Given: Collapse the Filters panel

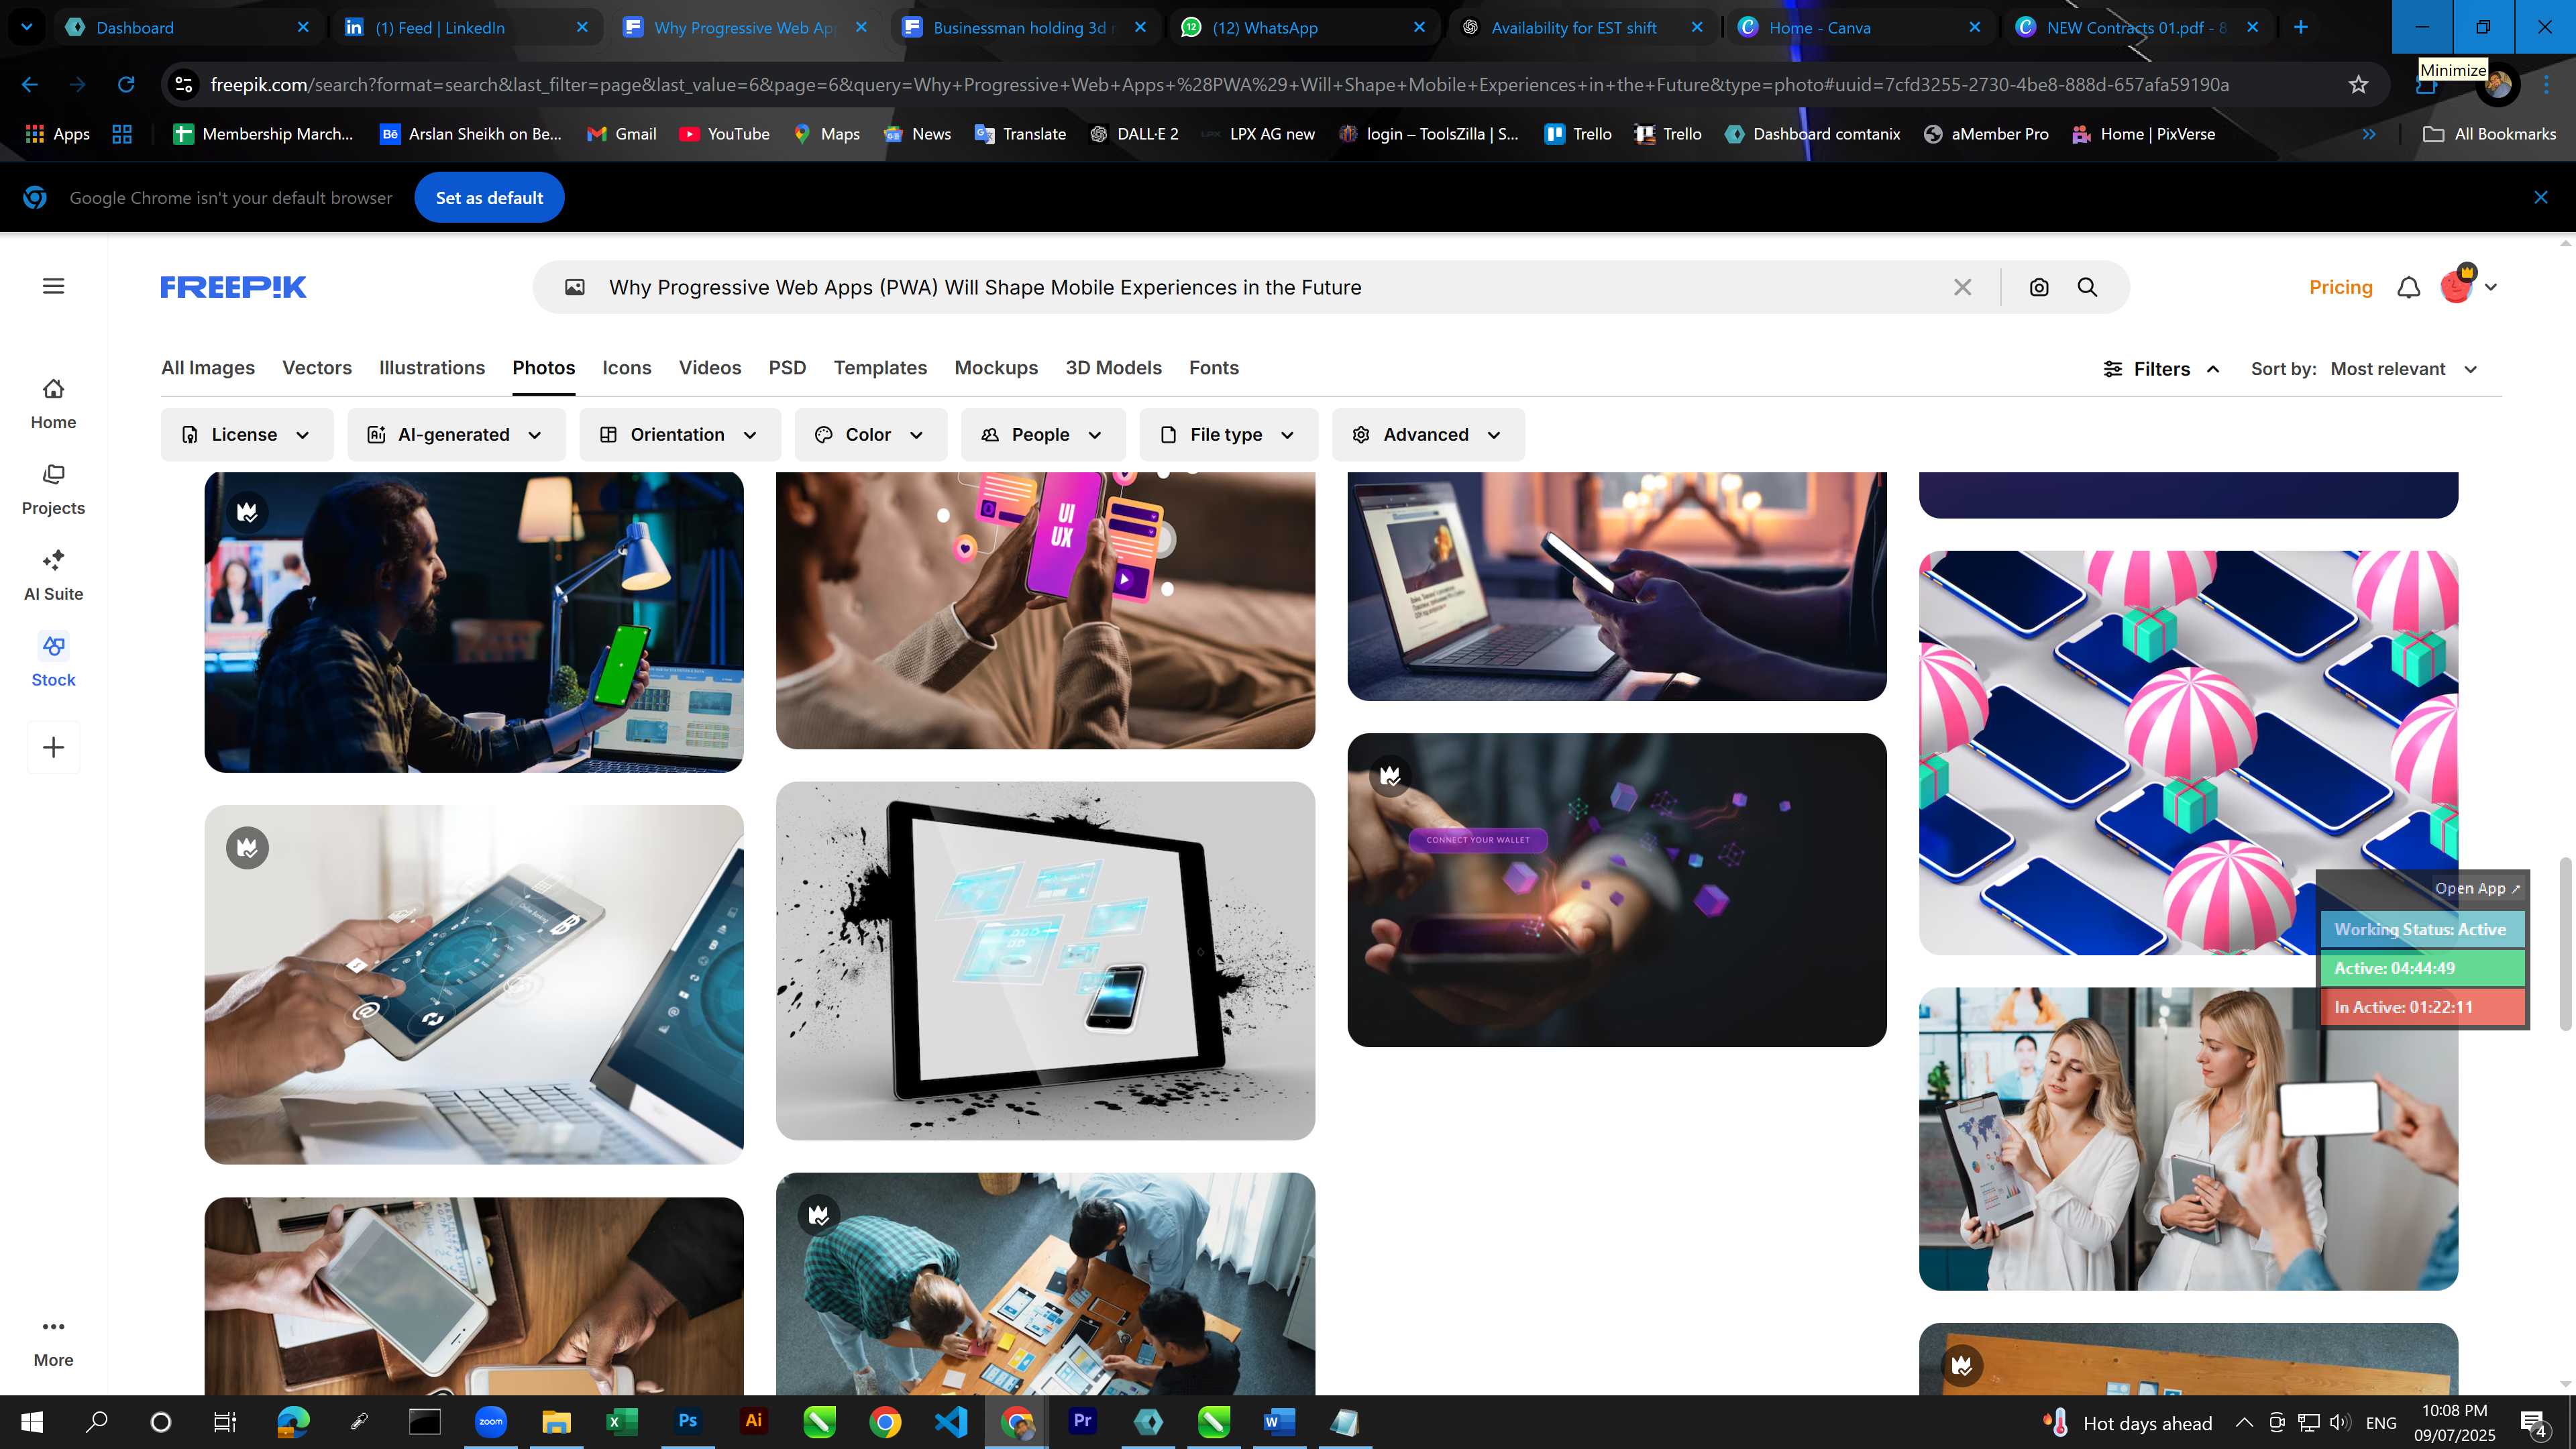Looking at the screenshot, I should click(2161, 369).
